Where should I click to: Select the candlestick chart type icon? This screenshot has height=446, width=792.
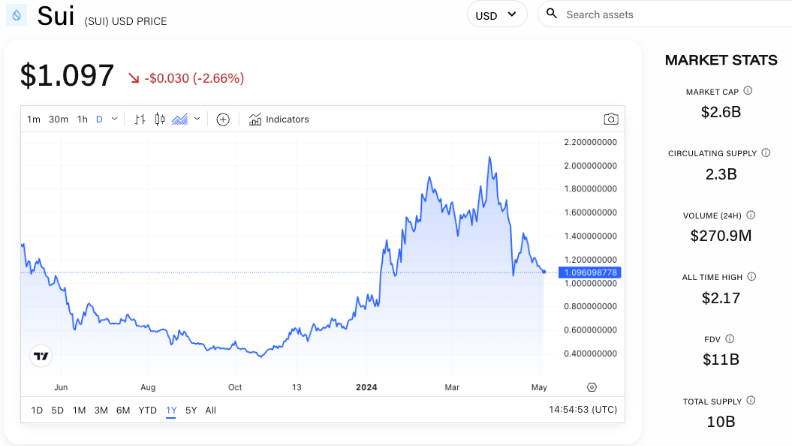[x=160, y=119]
